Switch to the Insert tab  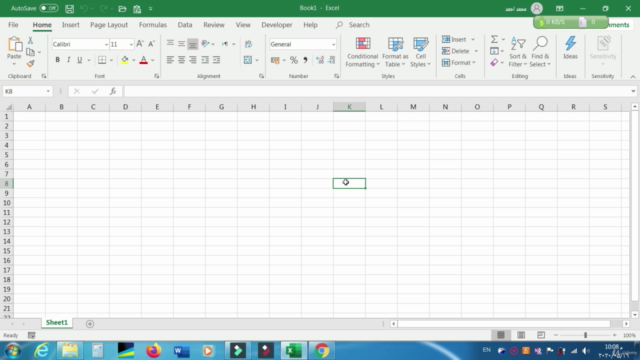[71, 25]
